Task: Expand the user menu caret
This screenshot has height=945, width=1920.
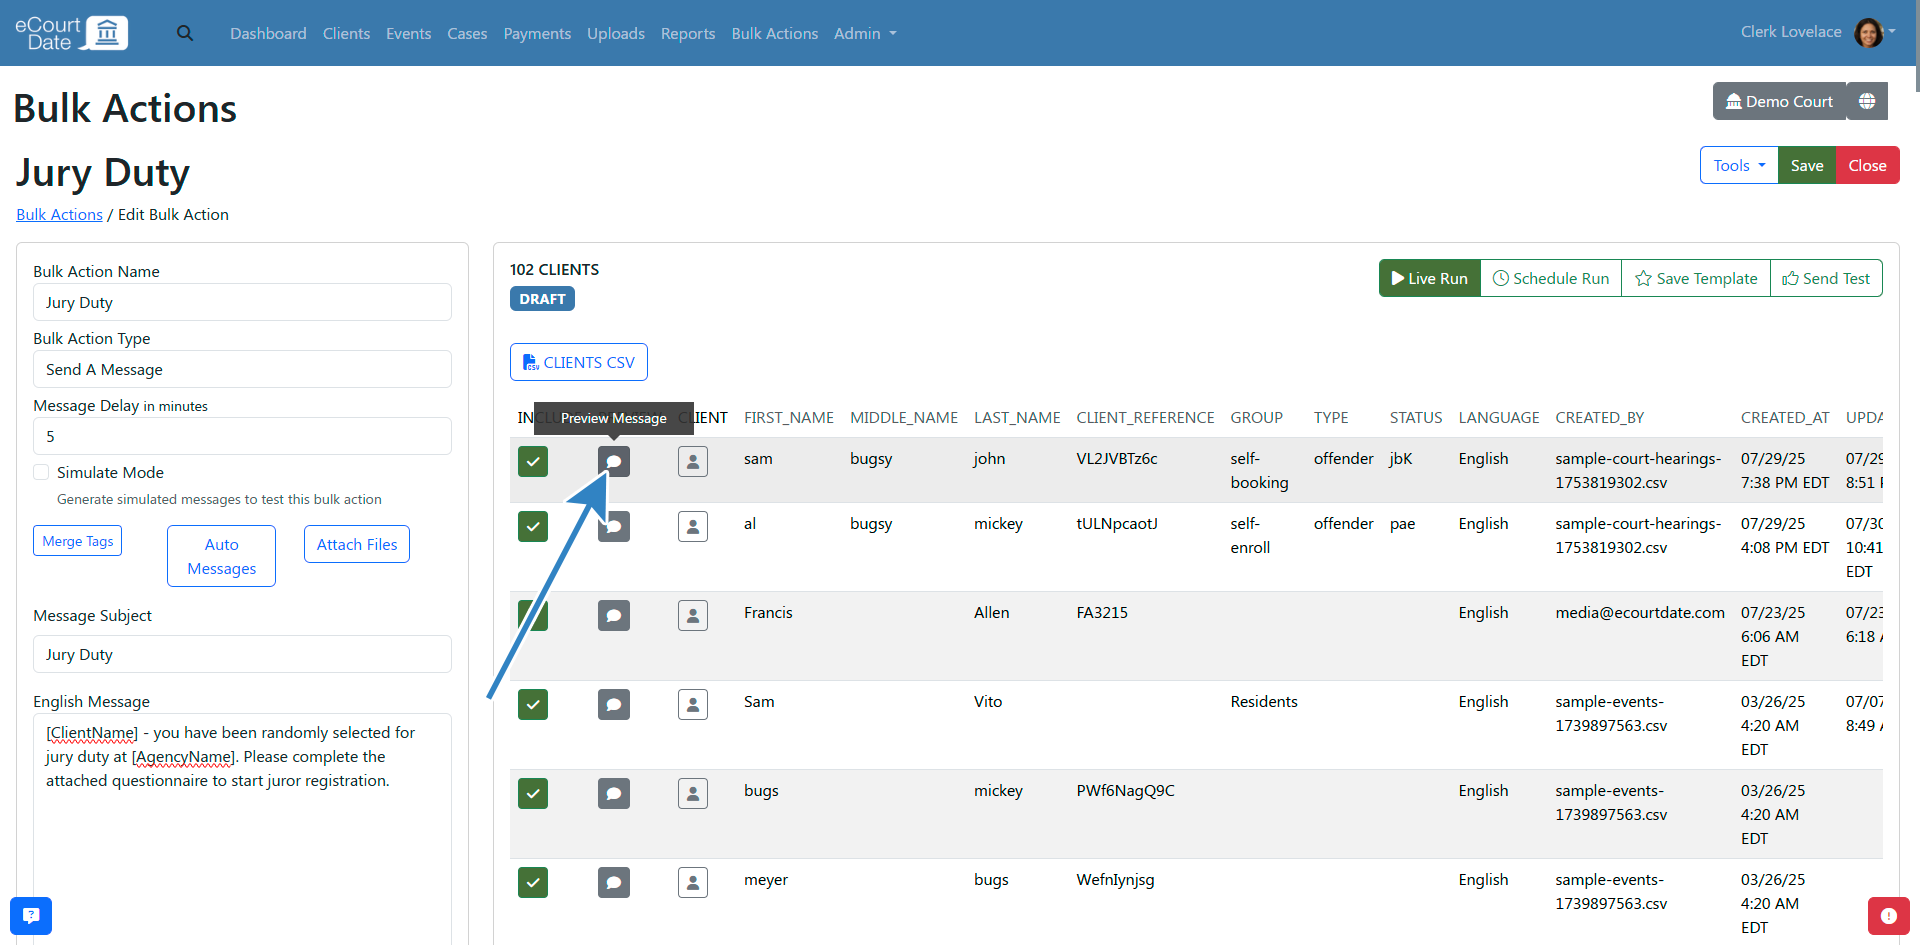Action: [1892, 31]
